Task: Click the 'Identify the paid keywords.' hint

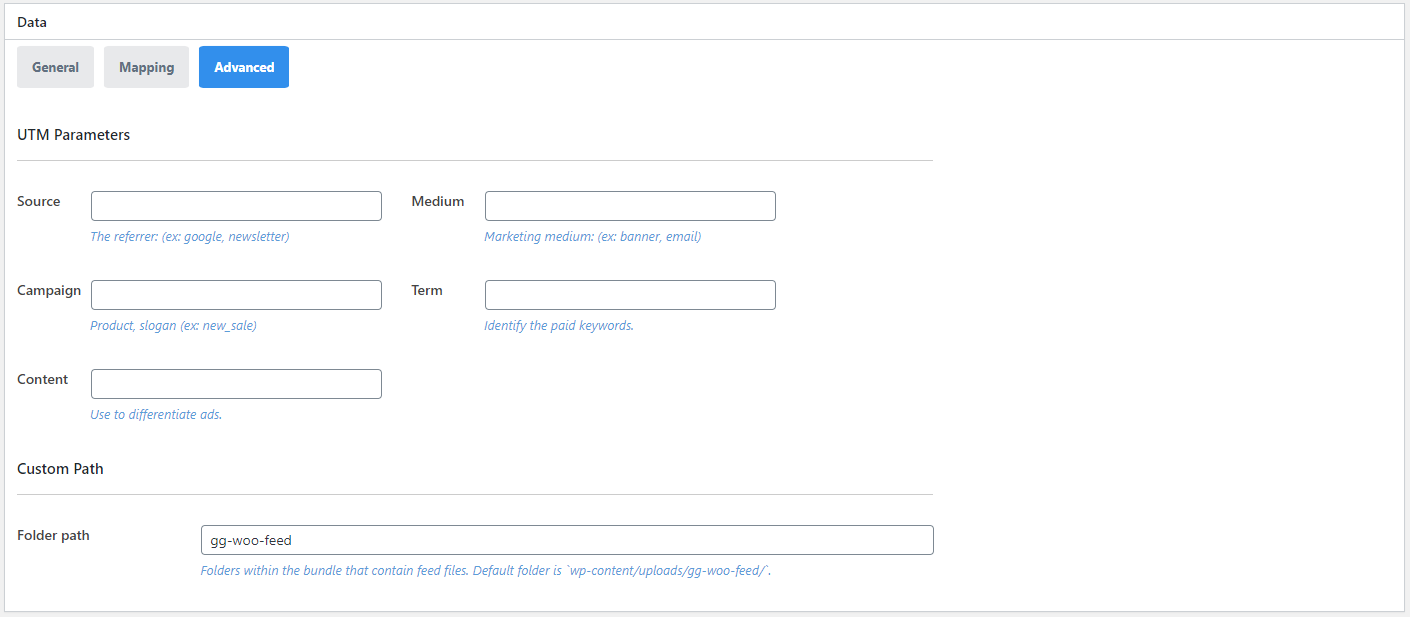Action: point(559,326)
